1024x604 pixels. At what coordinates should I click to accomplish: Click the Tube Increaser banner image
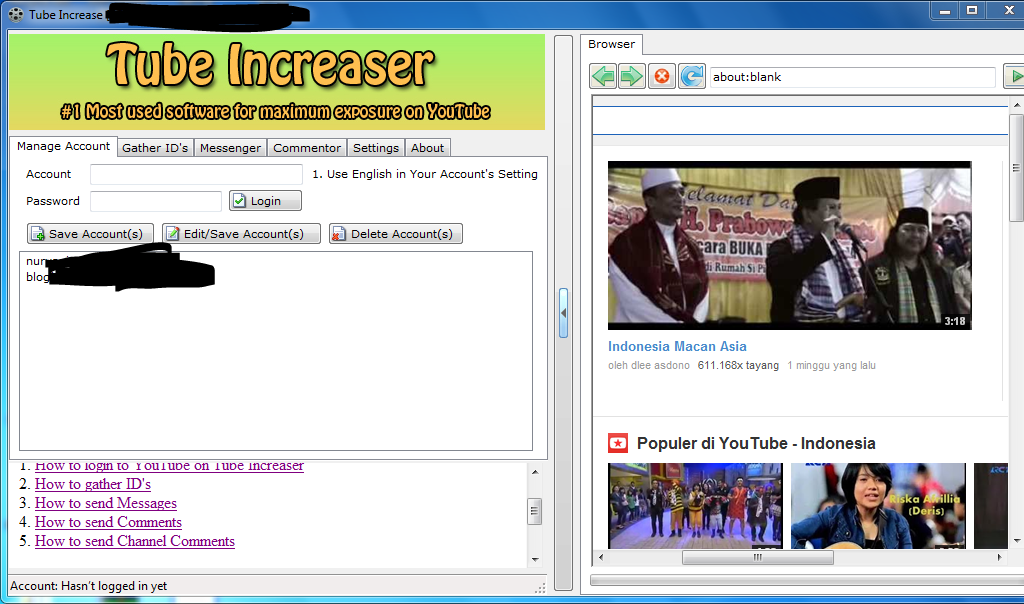click(x=277, y=82)
